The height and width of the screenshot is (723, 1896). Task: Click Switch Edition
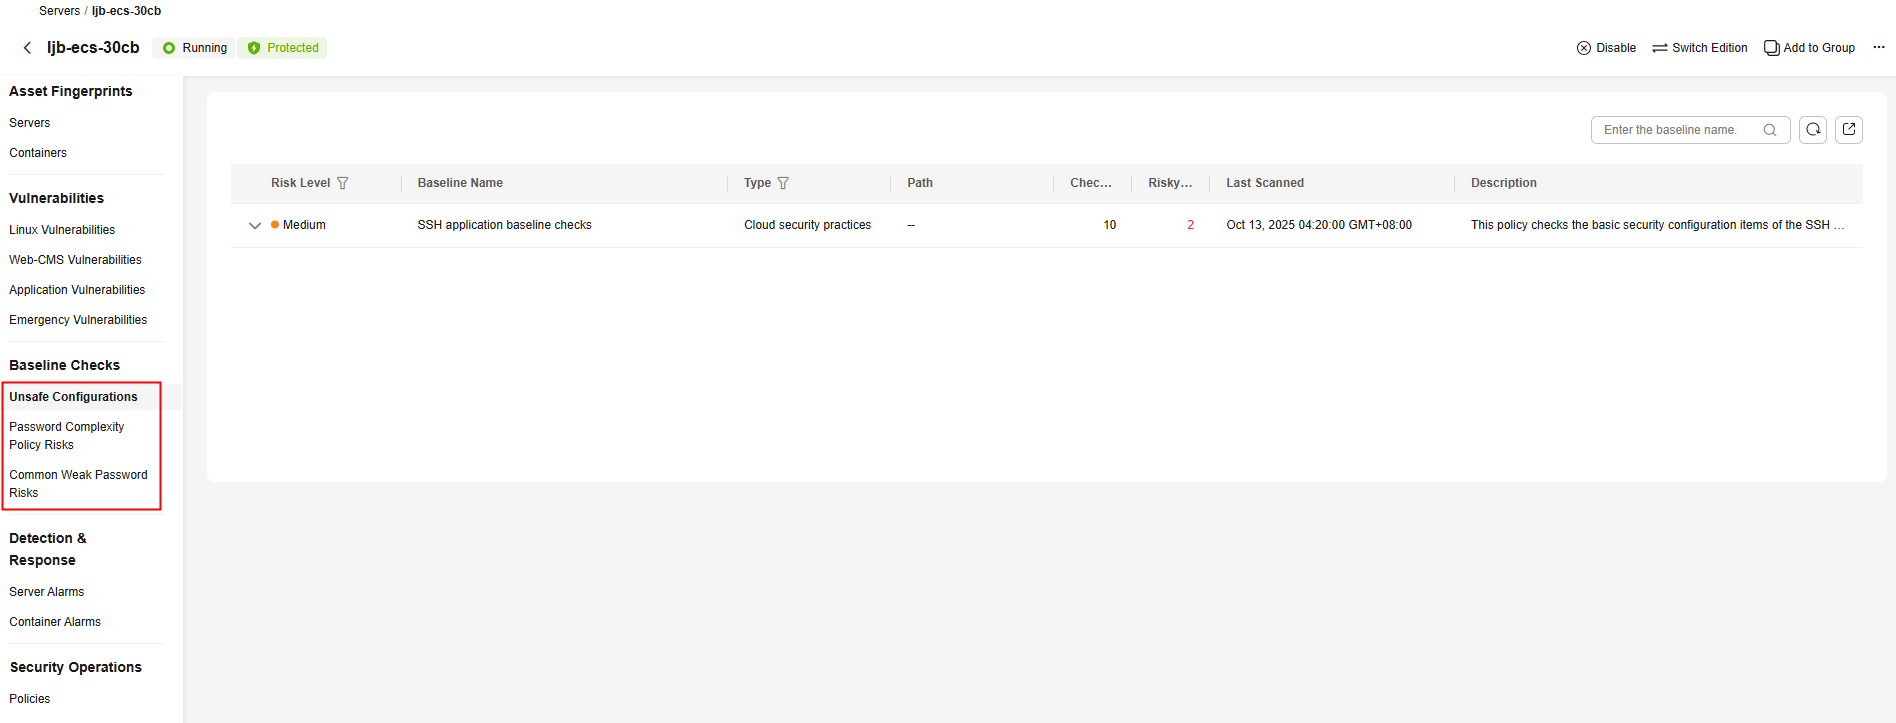(x=1700, y=48)
